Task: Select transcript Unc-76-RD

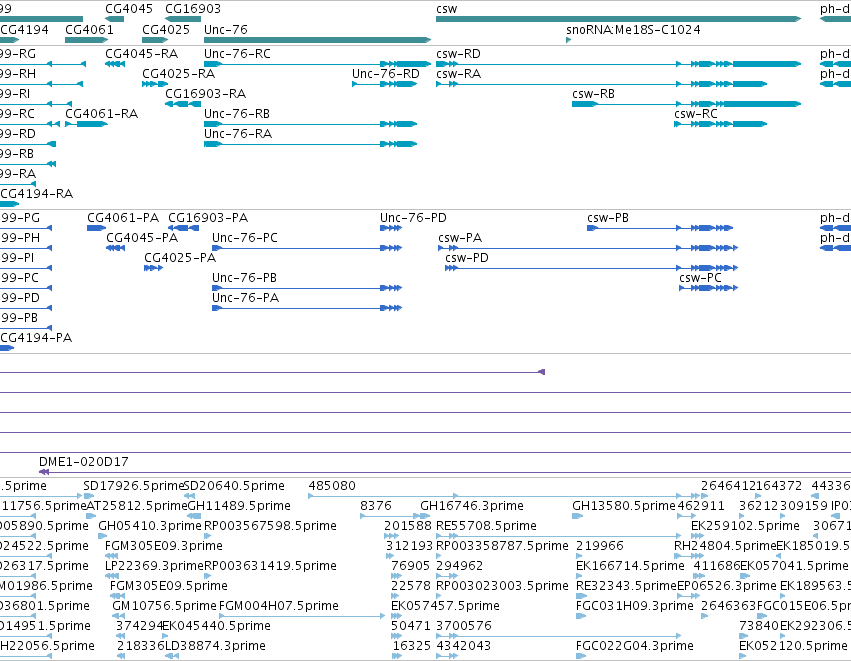Action: point(385,84)
